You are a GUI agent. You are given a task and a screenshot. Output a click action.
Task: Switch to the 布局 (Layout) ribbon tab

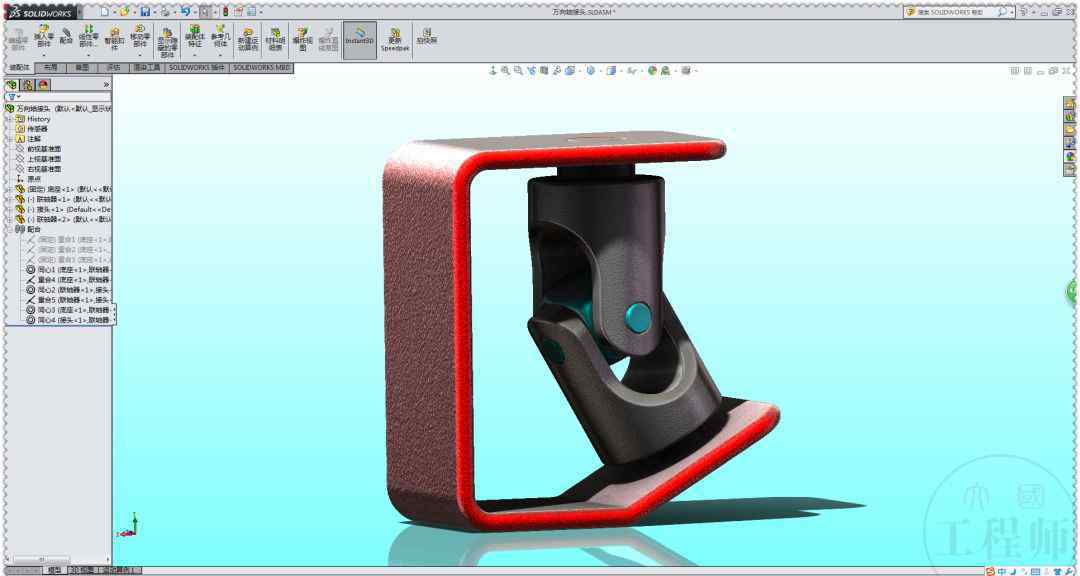[50, 68]
